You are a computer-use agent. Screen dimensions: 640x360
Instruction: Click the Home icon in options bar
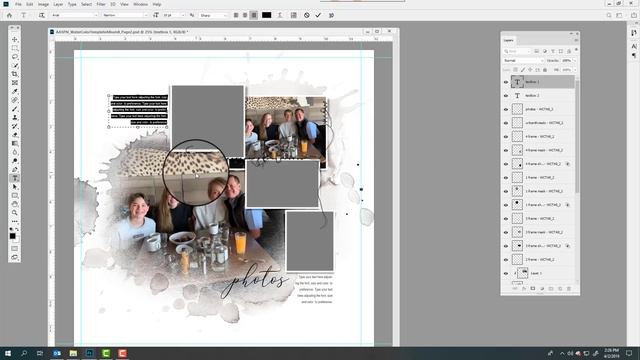point(9,15)
